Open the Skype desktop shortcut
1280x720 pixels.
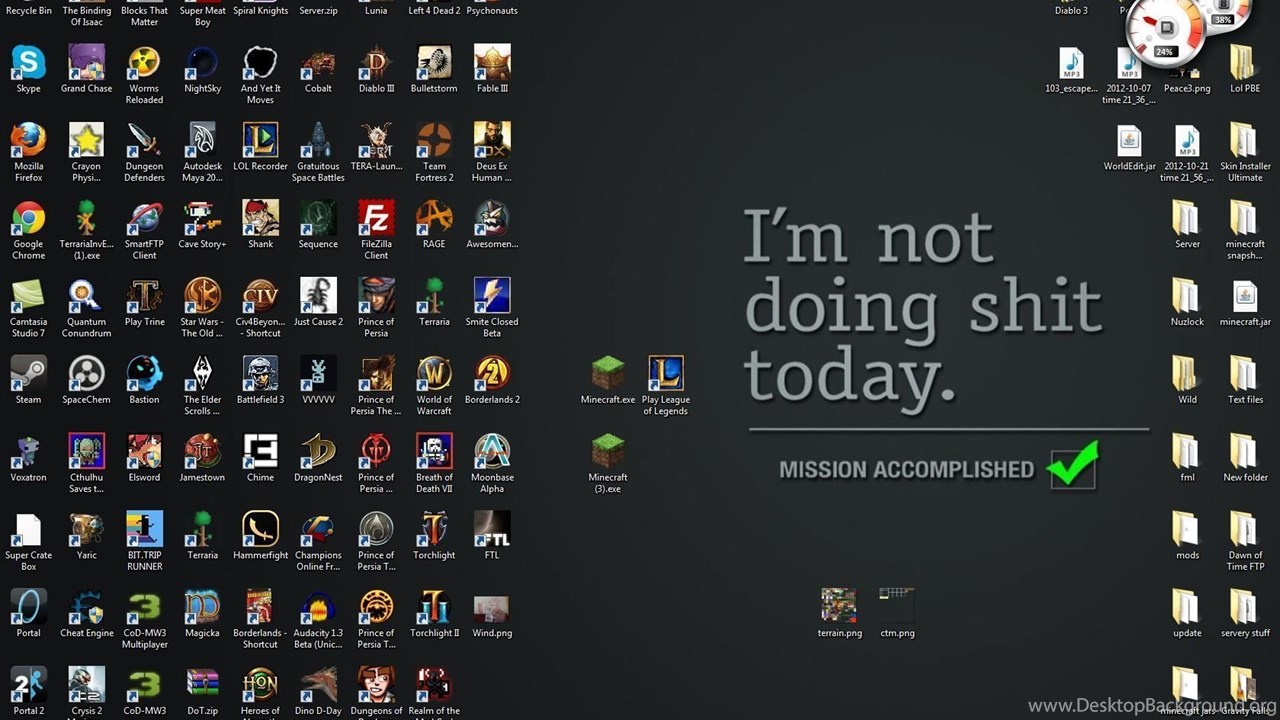point(28,63)
